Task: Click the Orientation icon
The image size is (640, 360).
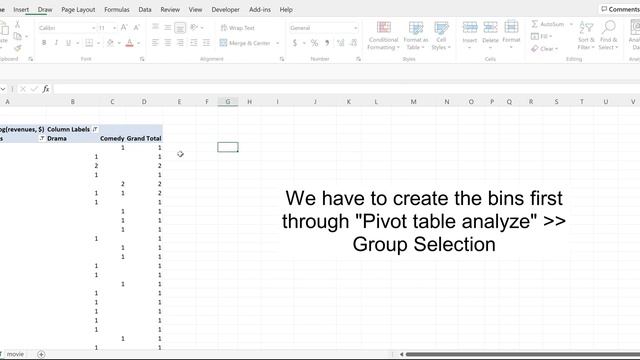Action: 194,27
